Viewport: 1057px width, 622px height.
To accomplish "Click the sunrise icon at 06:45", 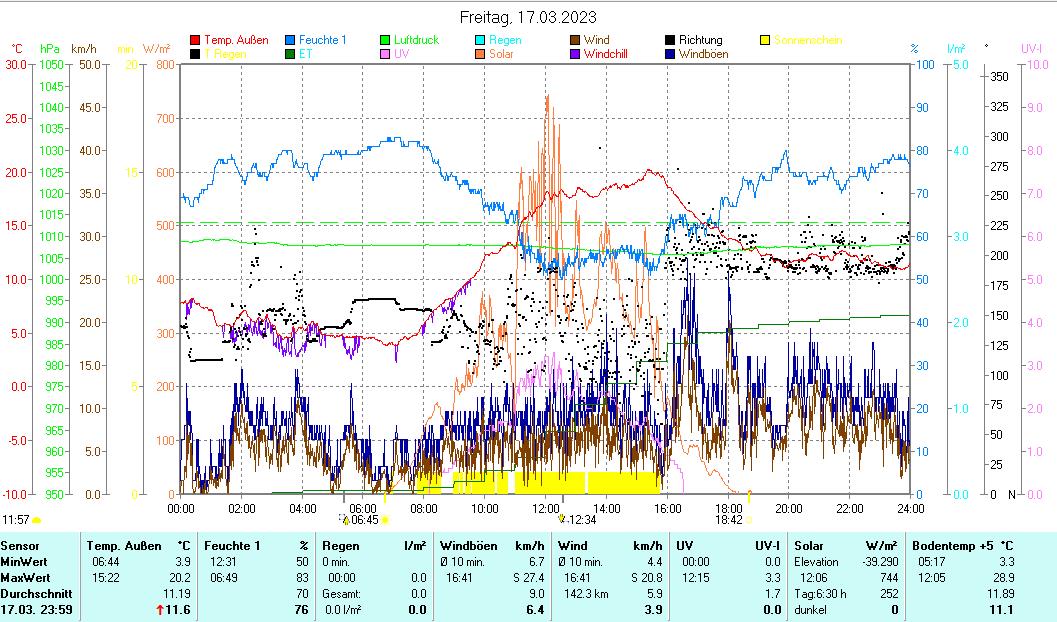I will coord(346,520).
